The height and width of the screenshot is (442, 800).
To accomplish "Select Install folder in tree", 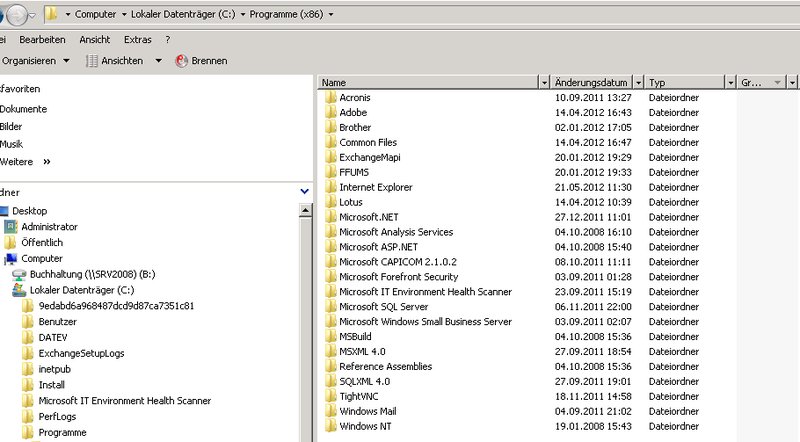I will click(x=52, y=385).
